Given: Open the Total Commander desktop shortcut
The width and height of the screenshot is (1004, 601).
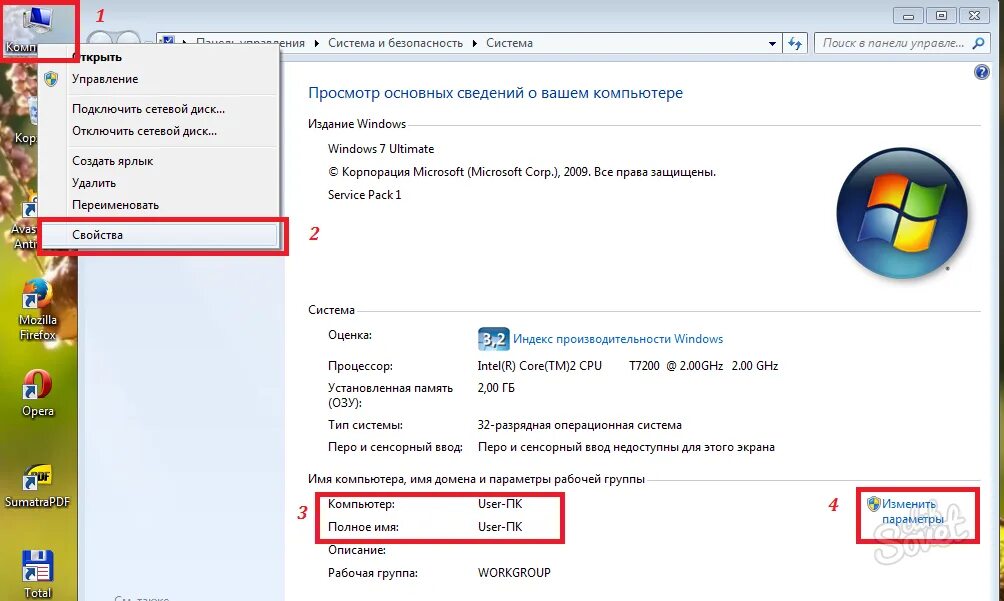Looking at the screenshot, I should coord(37,574).
